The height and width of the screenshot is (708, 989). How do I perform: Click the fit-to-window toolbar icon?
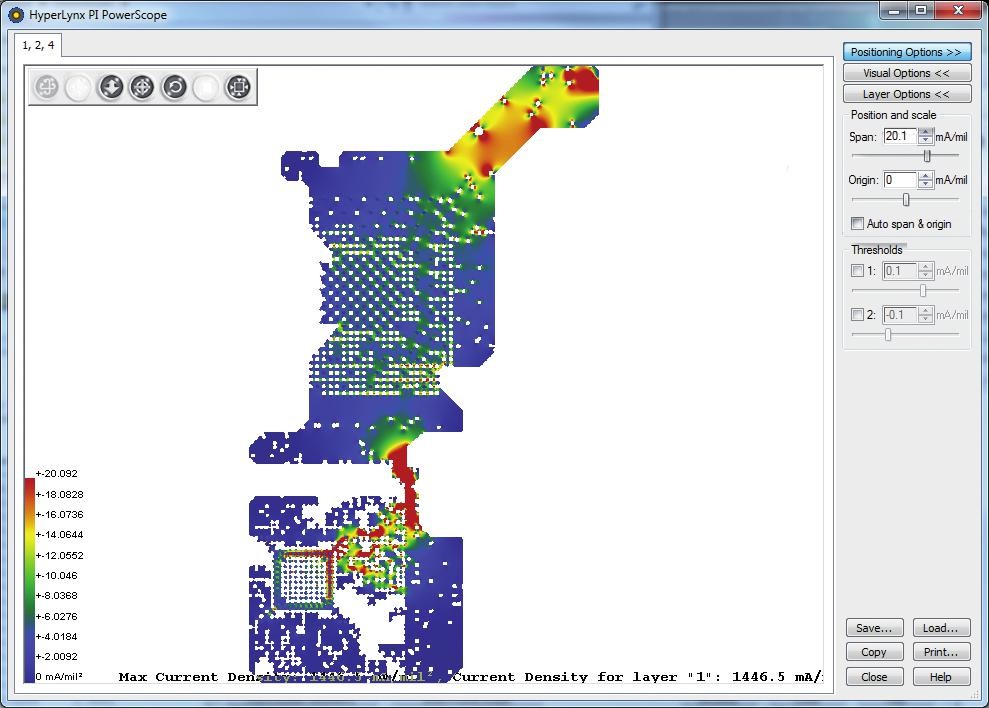coord(237,88)
